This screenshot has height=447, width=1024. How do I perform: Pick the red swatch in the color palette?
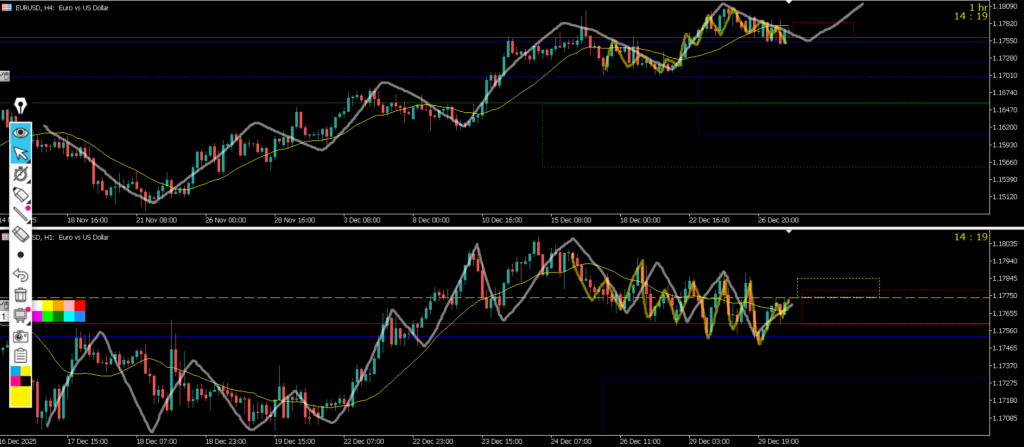coord(80,305)
